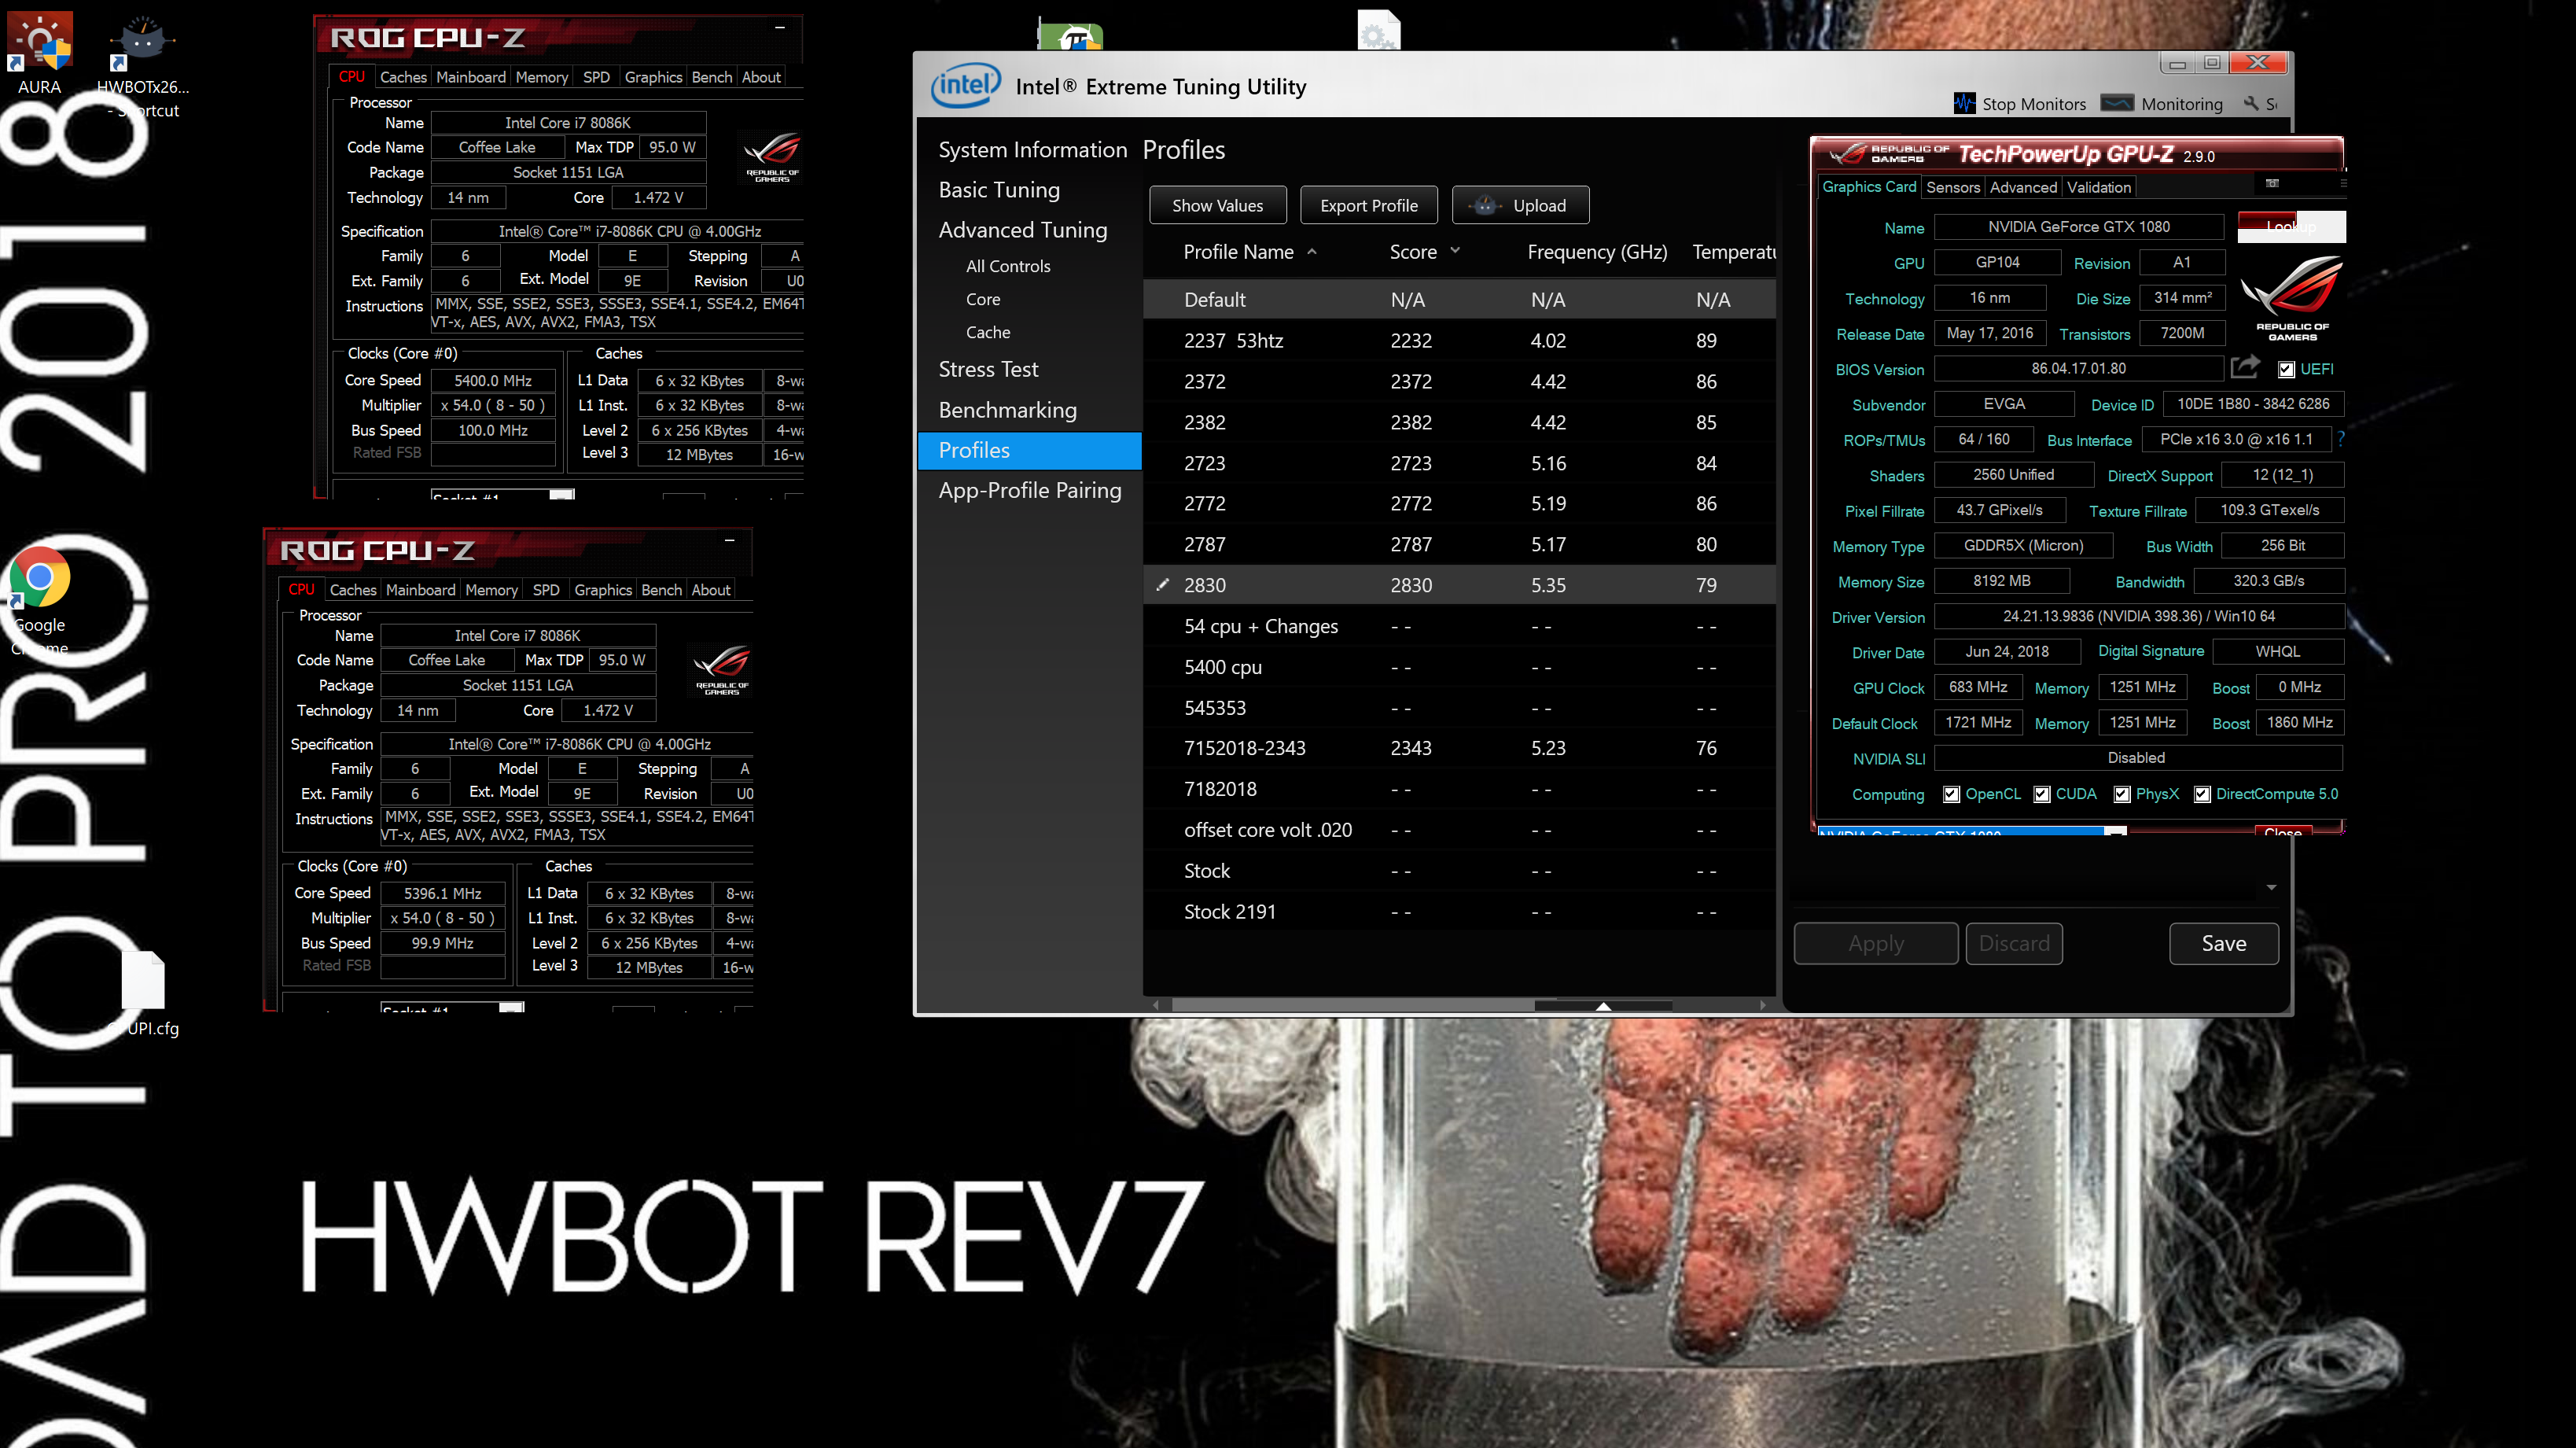Click the ROG logo in top CPU-Z window

click(772, 157)
